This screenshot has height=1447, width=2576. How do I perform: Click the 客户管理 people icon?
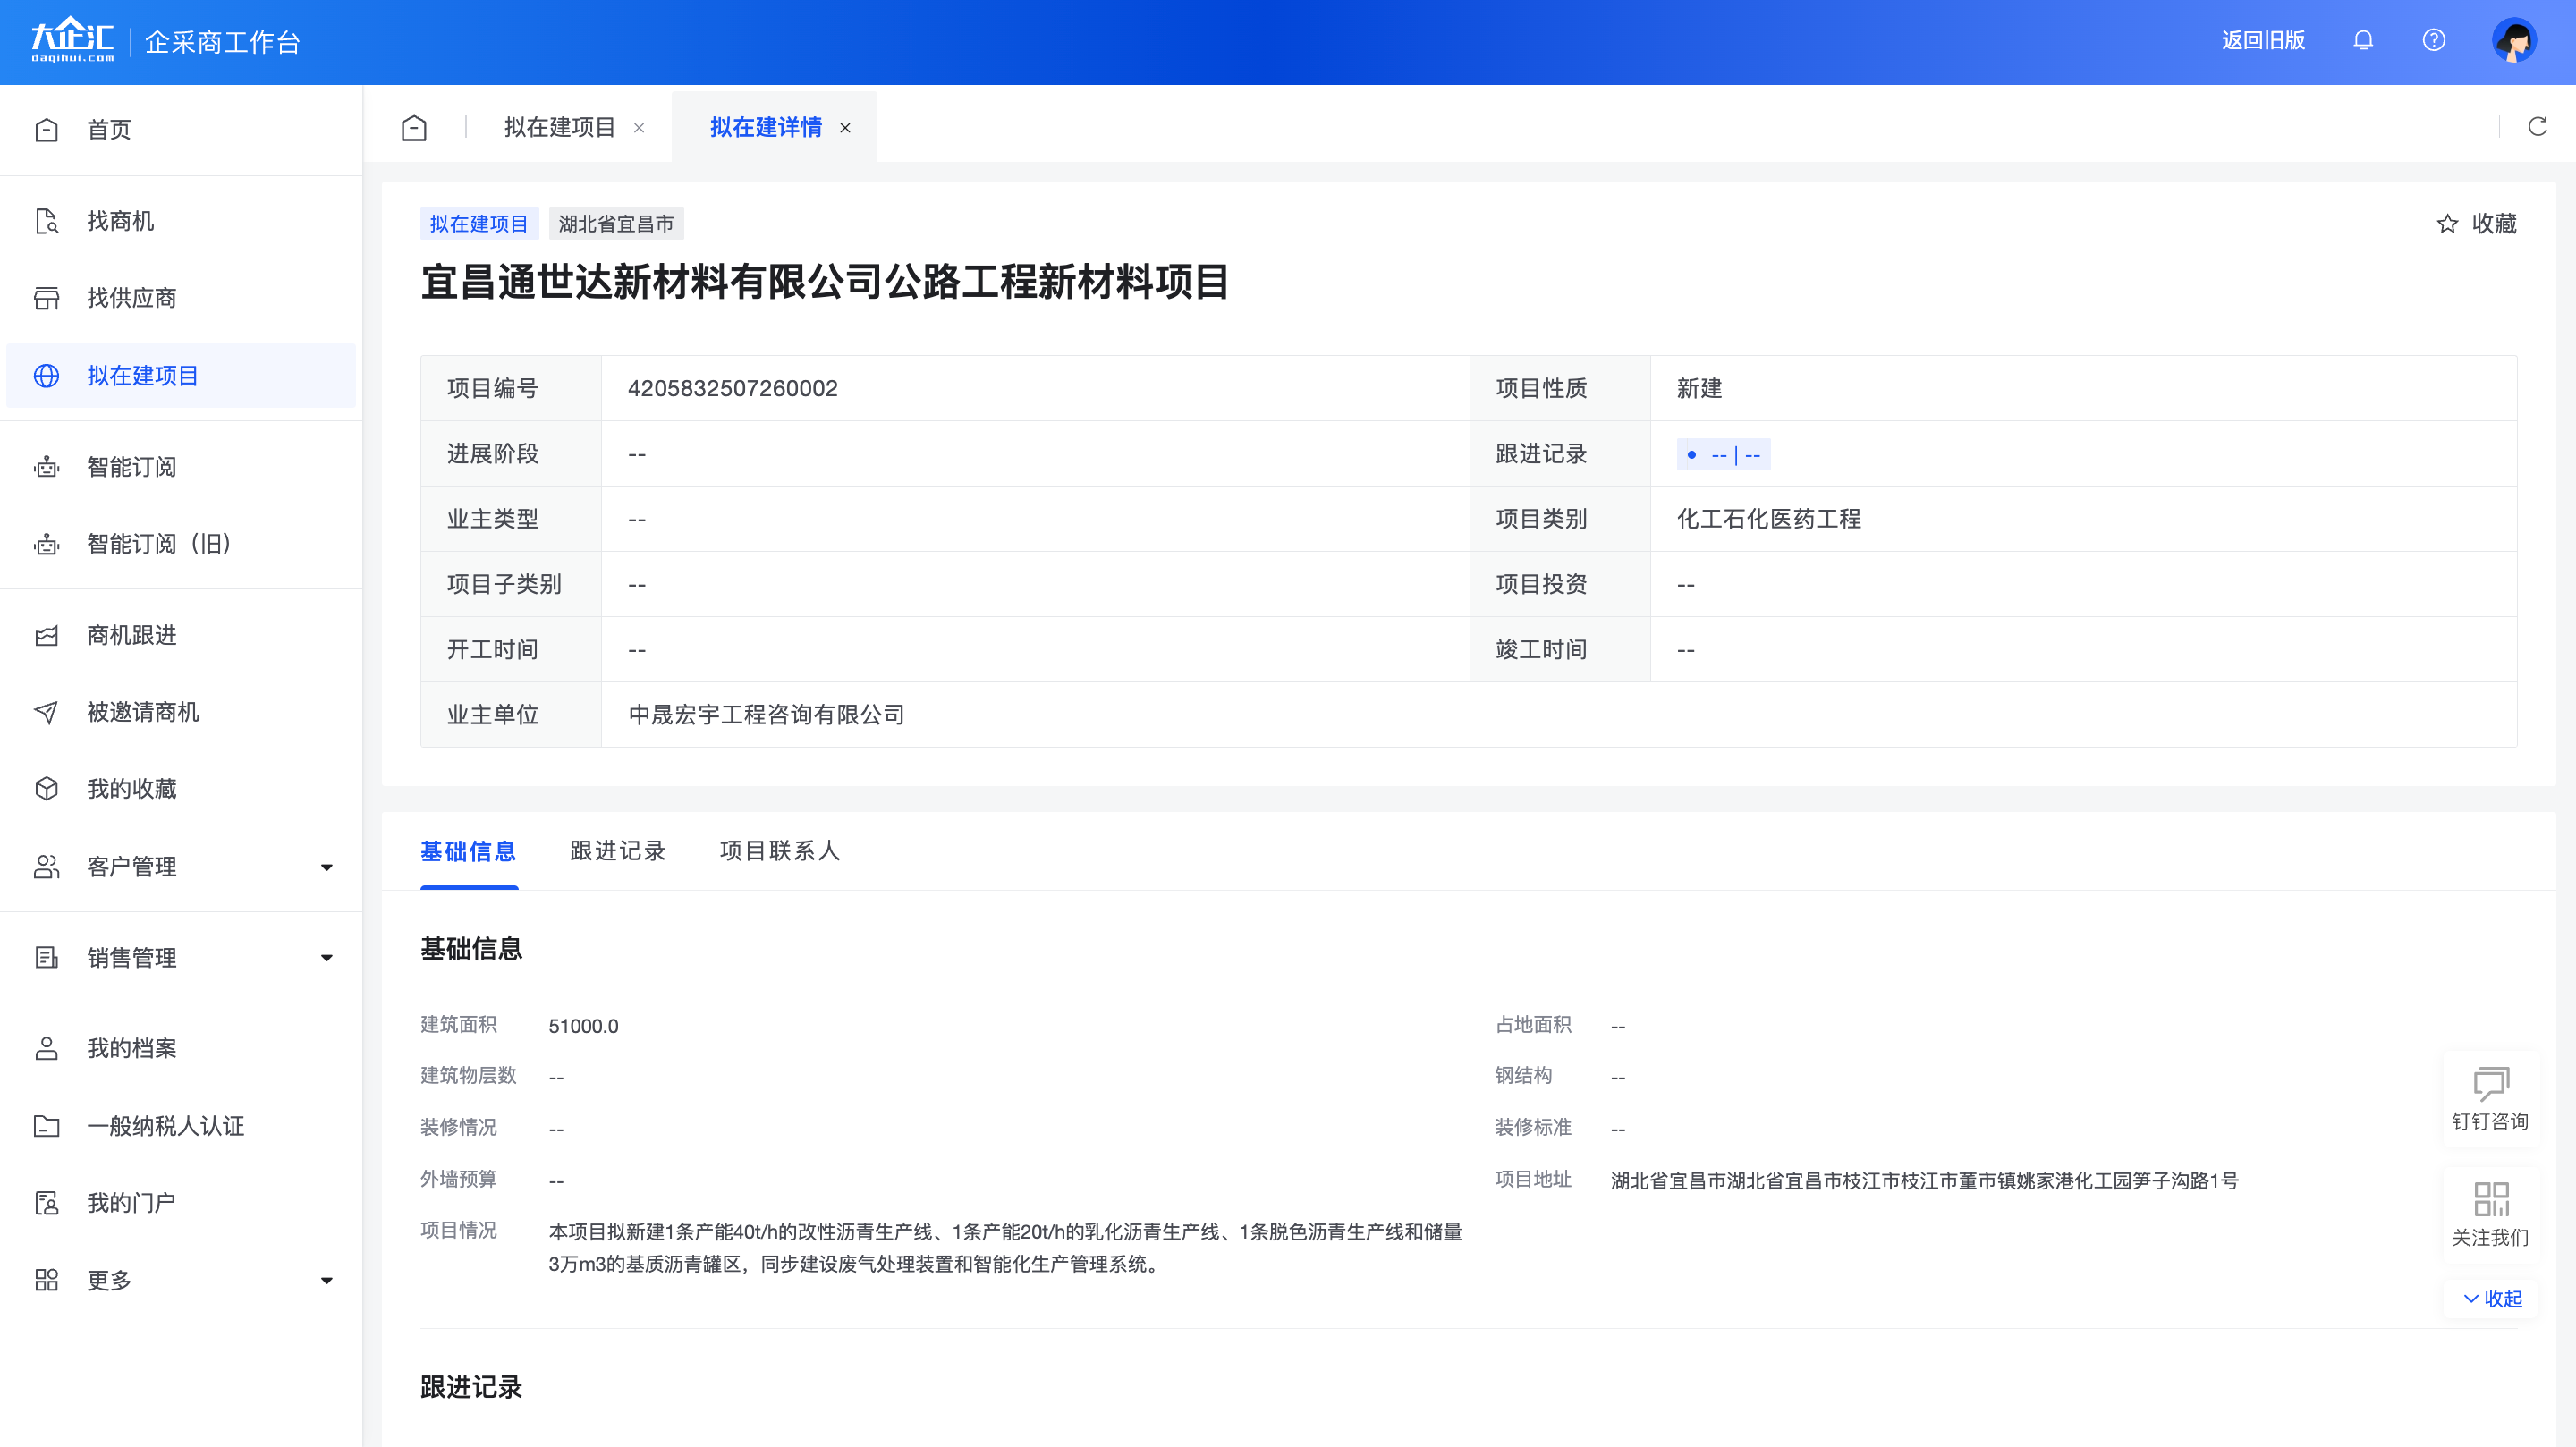click(46, 866)
